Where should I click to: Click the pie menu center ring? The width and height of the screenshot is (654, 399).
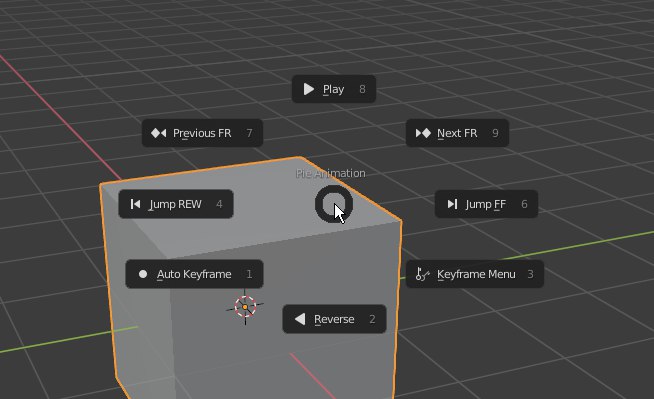[x=334, y=204]
